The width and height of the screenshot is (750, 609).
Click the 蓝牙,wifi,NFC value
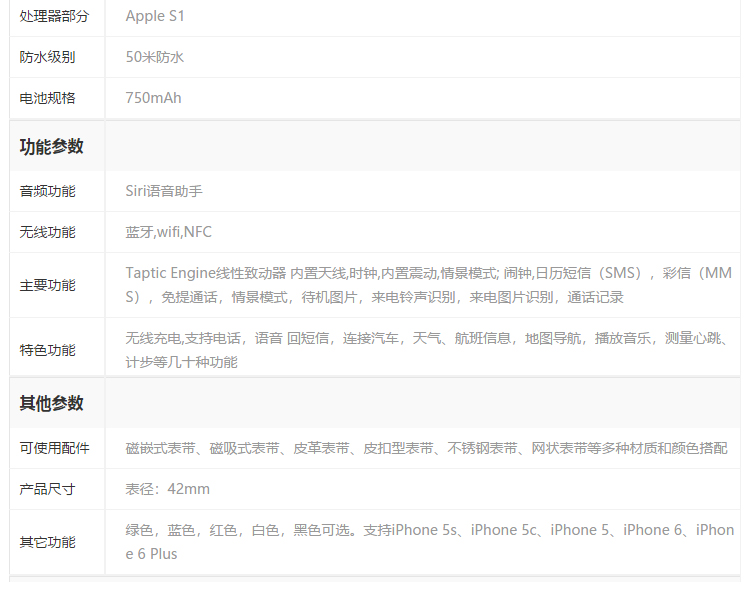tap(168, 233)
